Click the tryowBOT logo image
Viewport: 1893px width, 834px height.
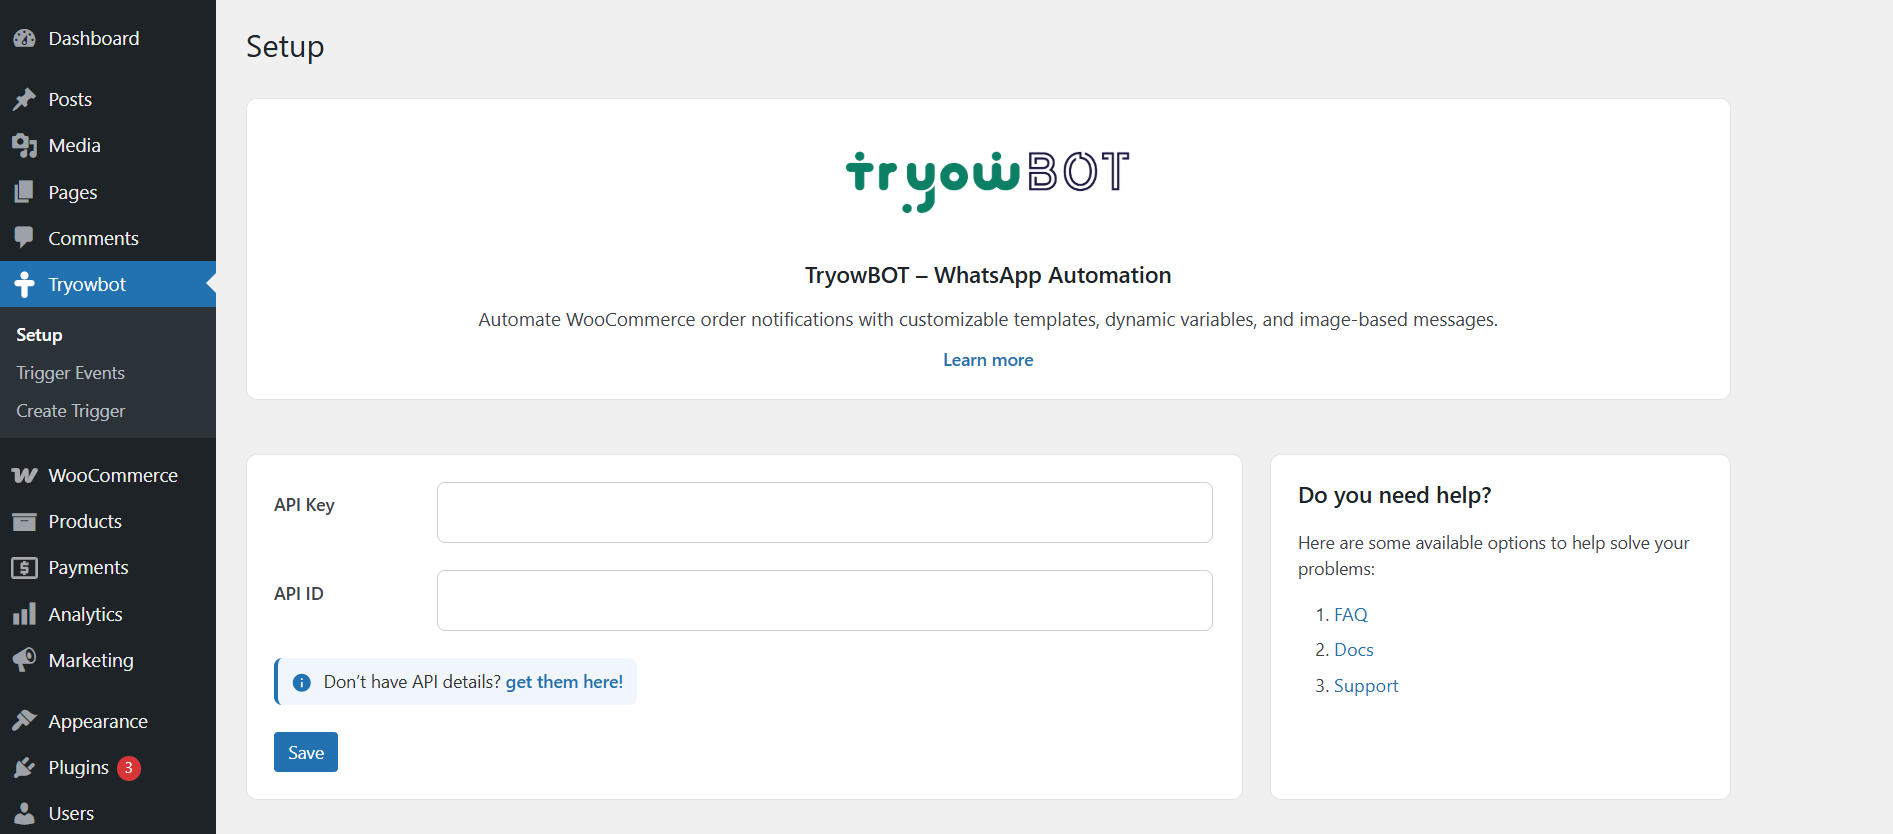(988, 181)
